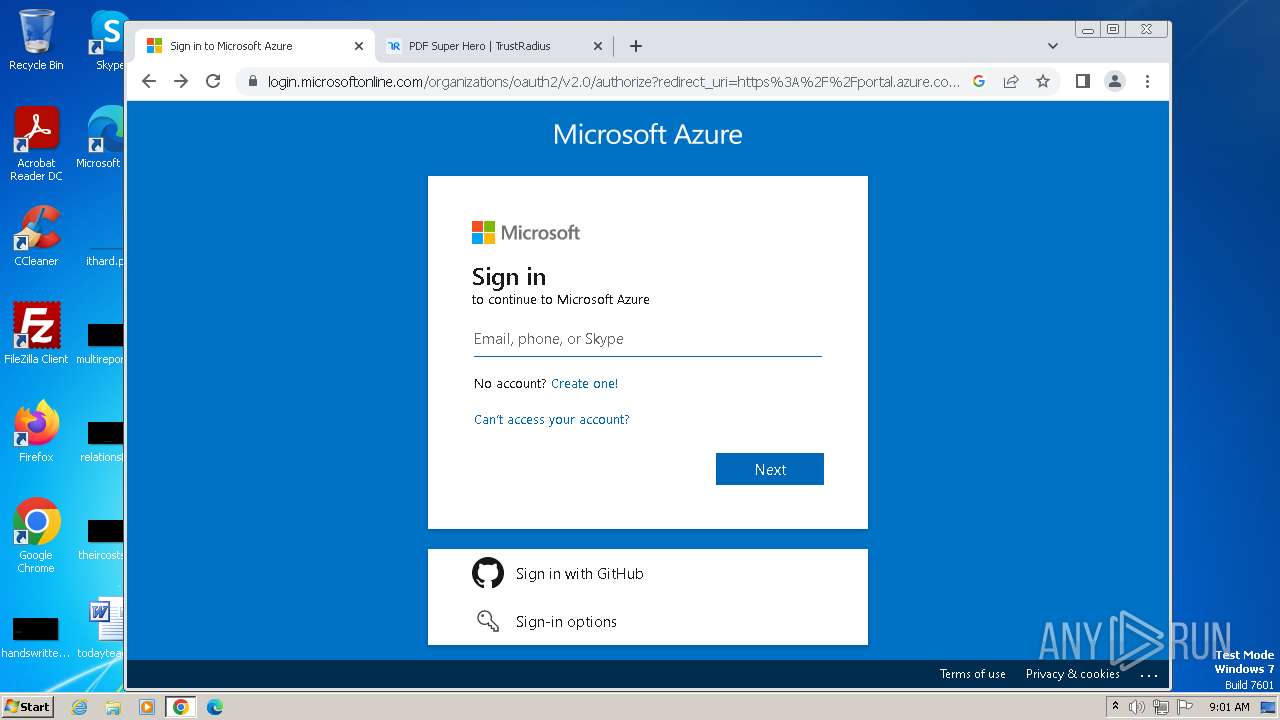Click the GitHub octocat icon
The height and width of the screenshot is (720, 1280).
pyautogui.click(x=488, y=573)
